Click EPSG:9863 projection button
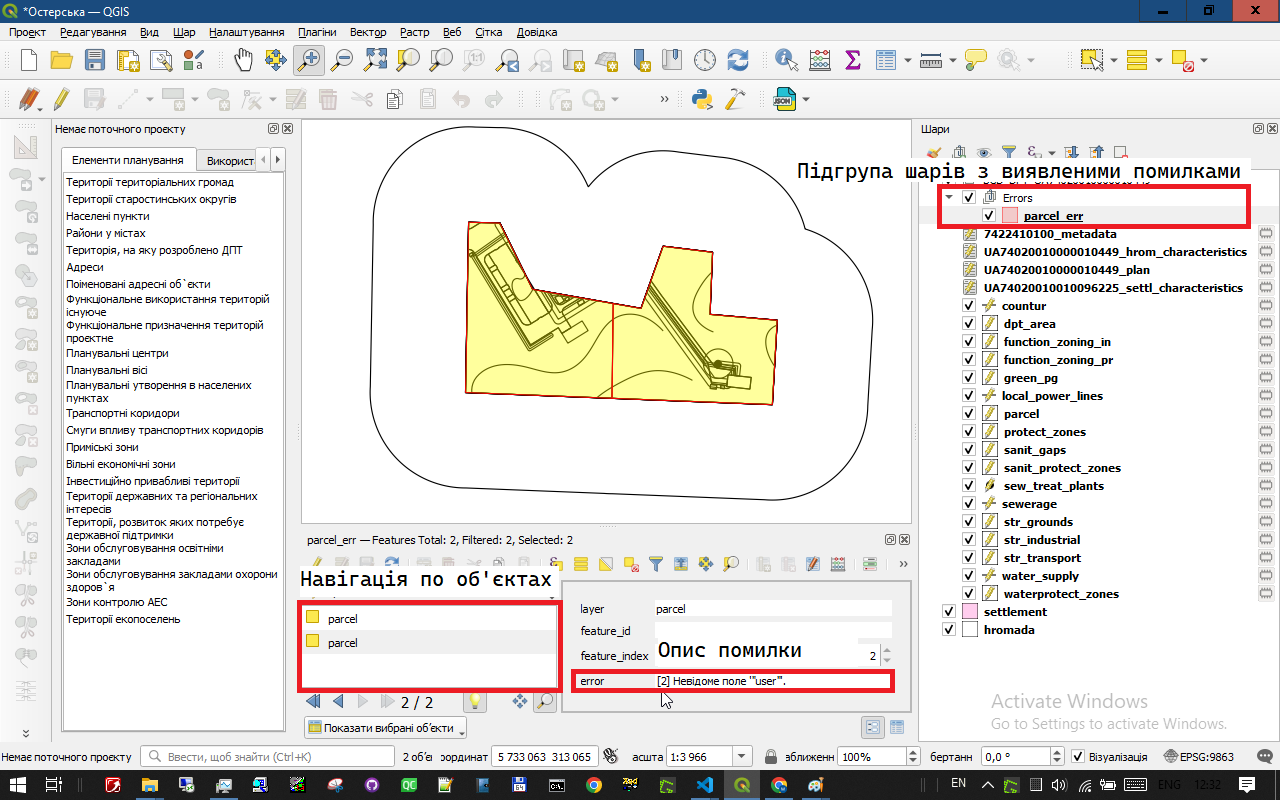This screenshot has width=1280, height=800. (x=1198, y=757)
